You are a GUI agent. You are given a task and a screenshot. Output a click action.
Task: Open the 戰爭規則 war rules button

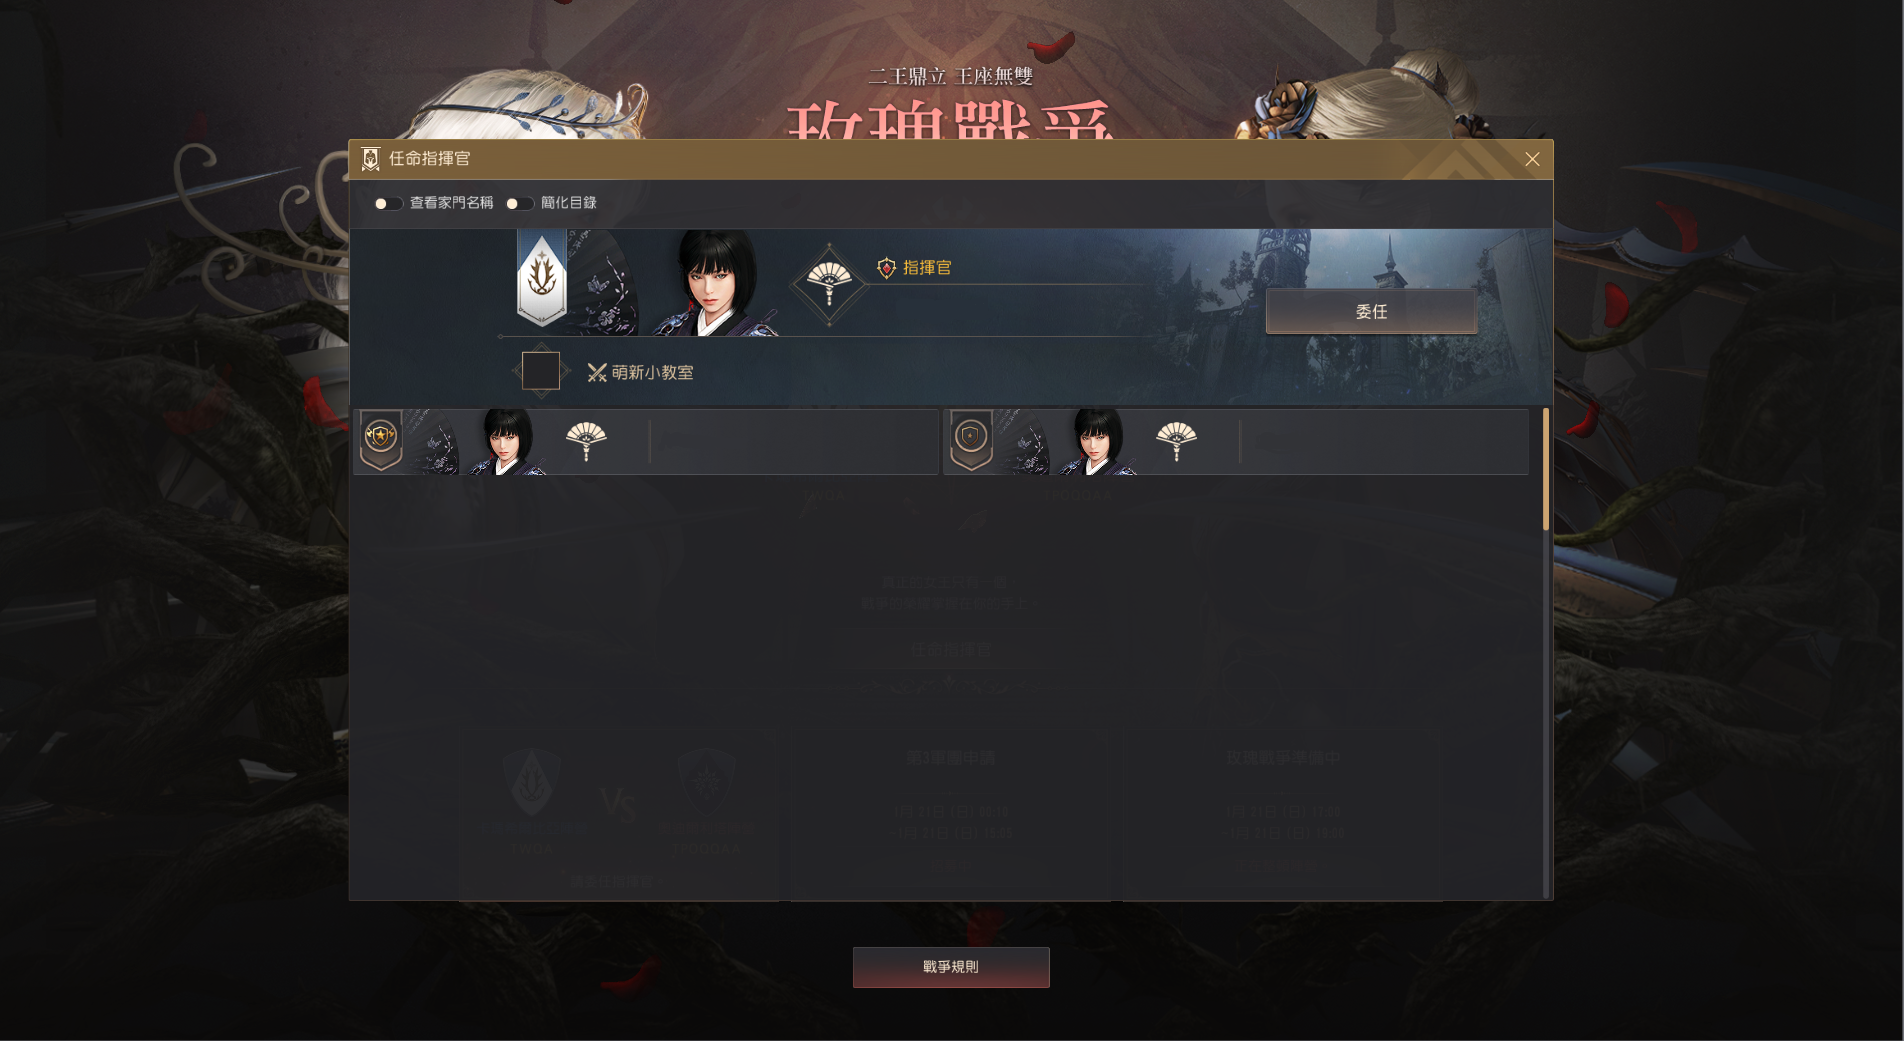951,967
